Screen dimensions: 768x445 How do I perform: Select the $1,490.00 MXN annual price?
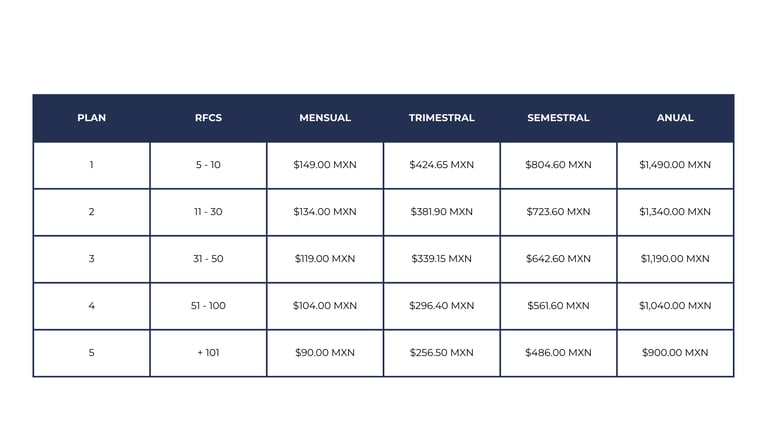point(675,165)
